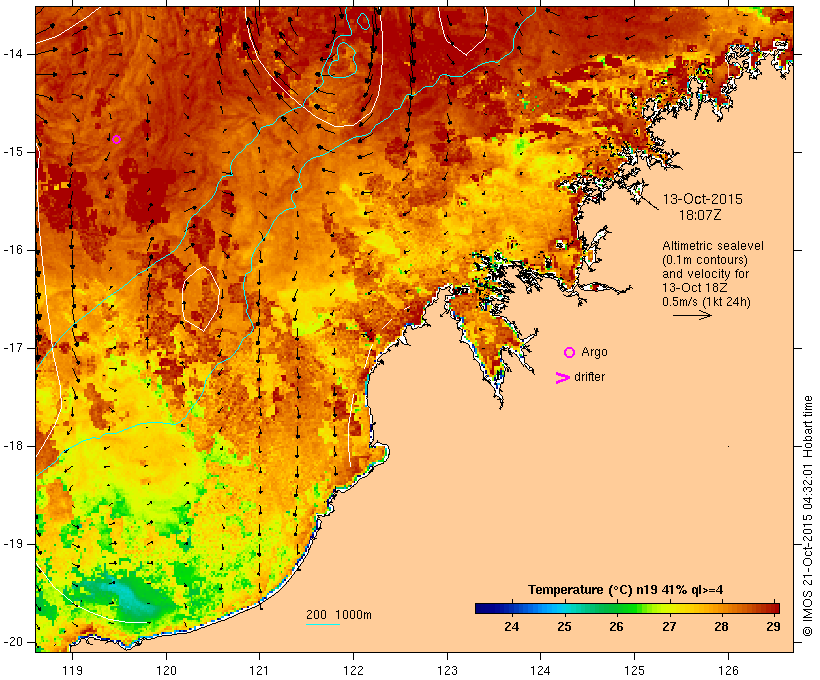Click colorbar label '28'

pyautogui.click(x=721, y=626)
